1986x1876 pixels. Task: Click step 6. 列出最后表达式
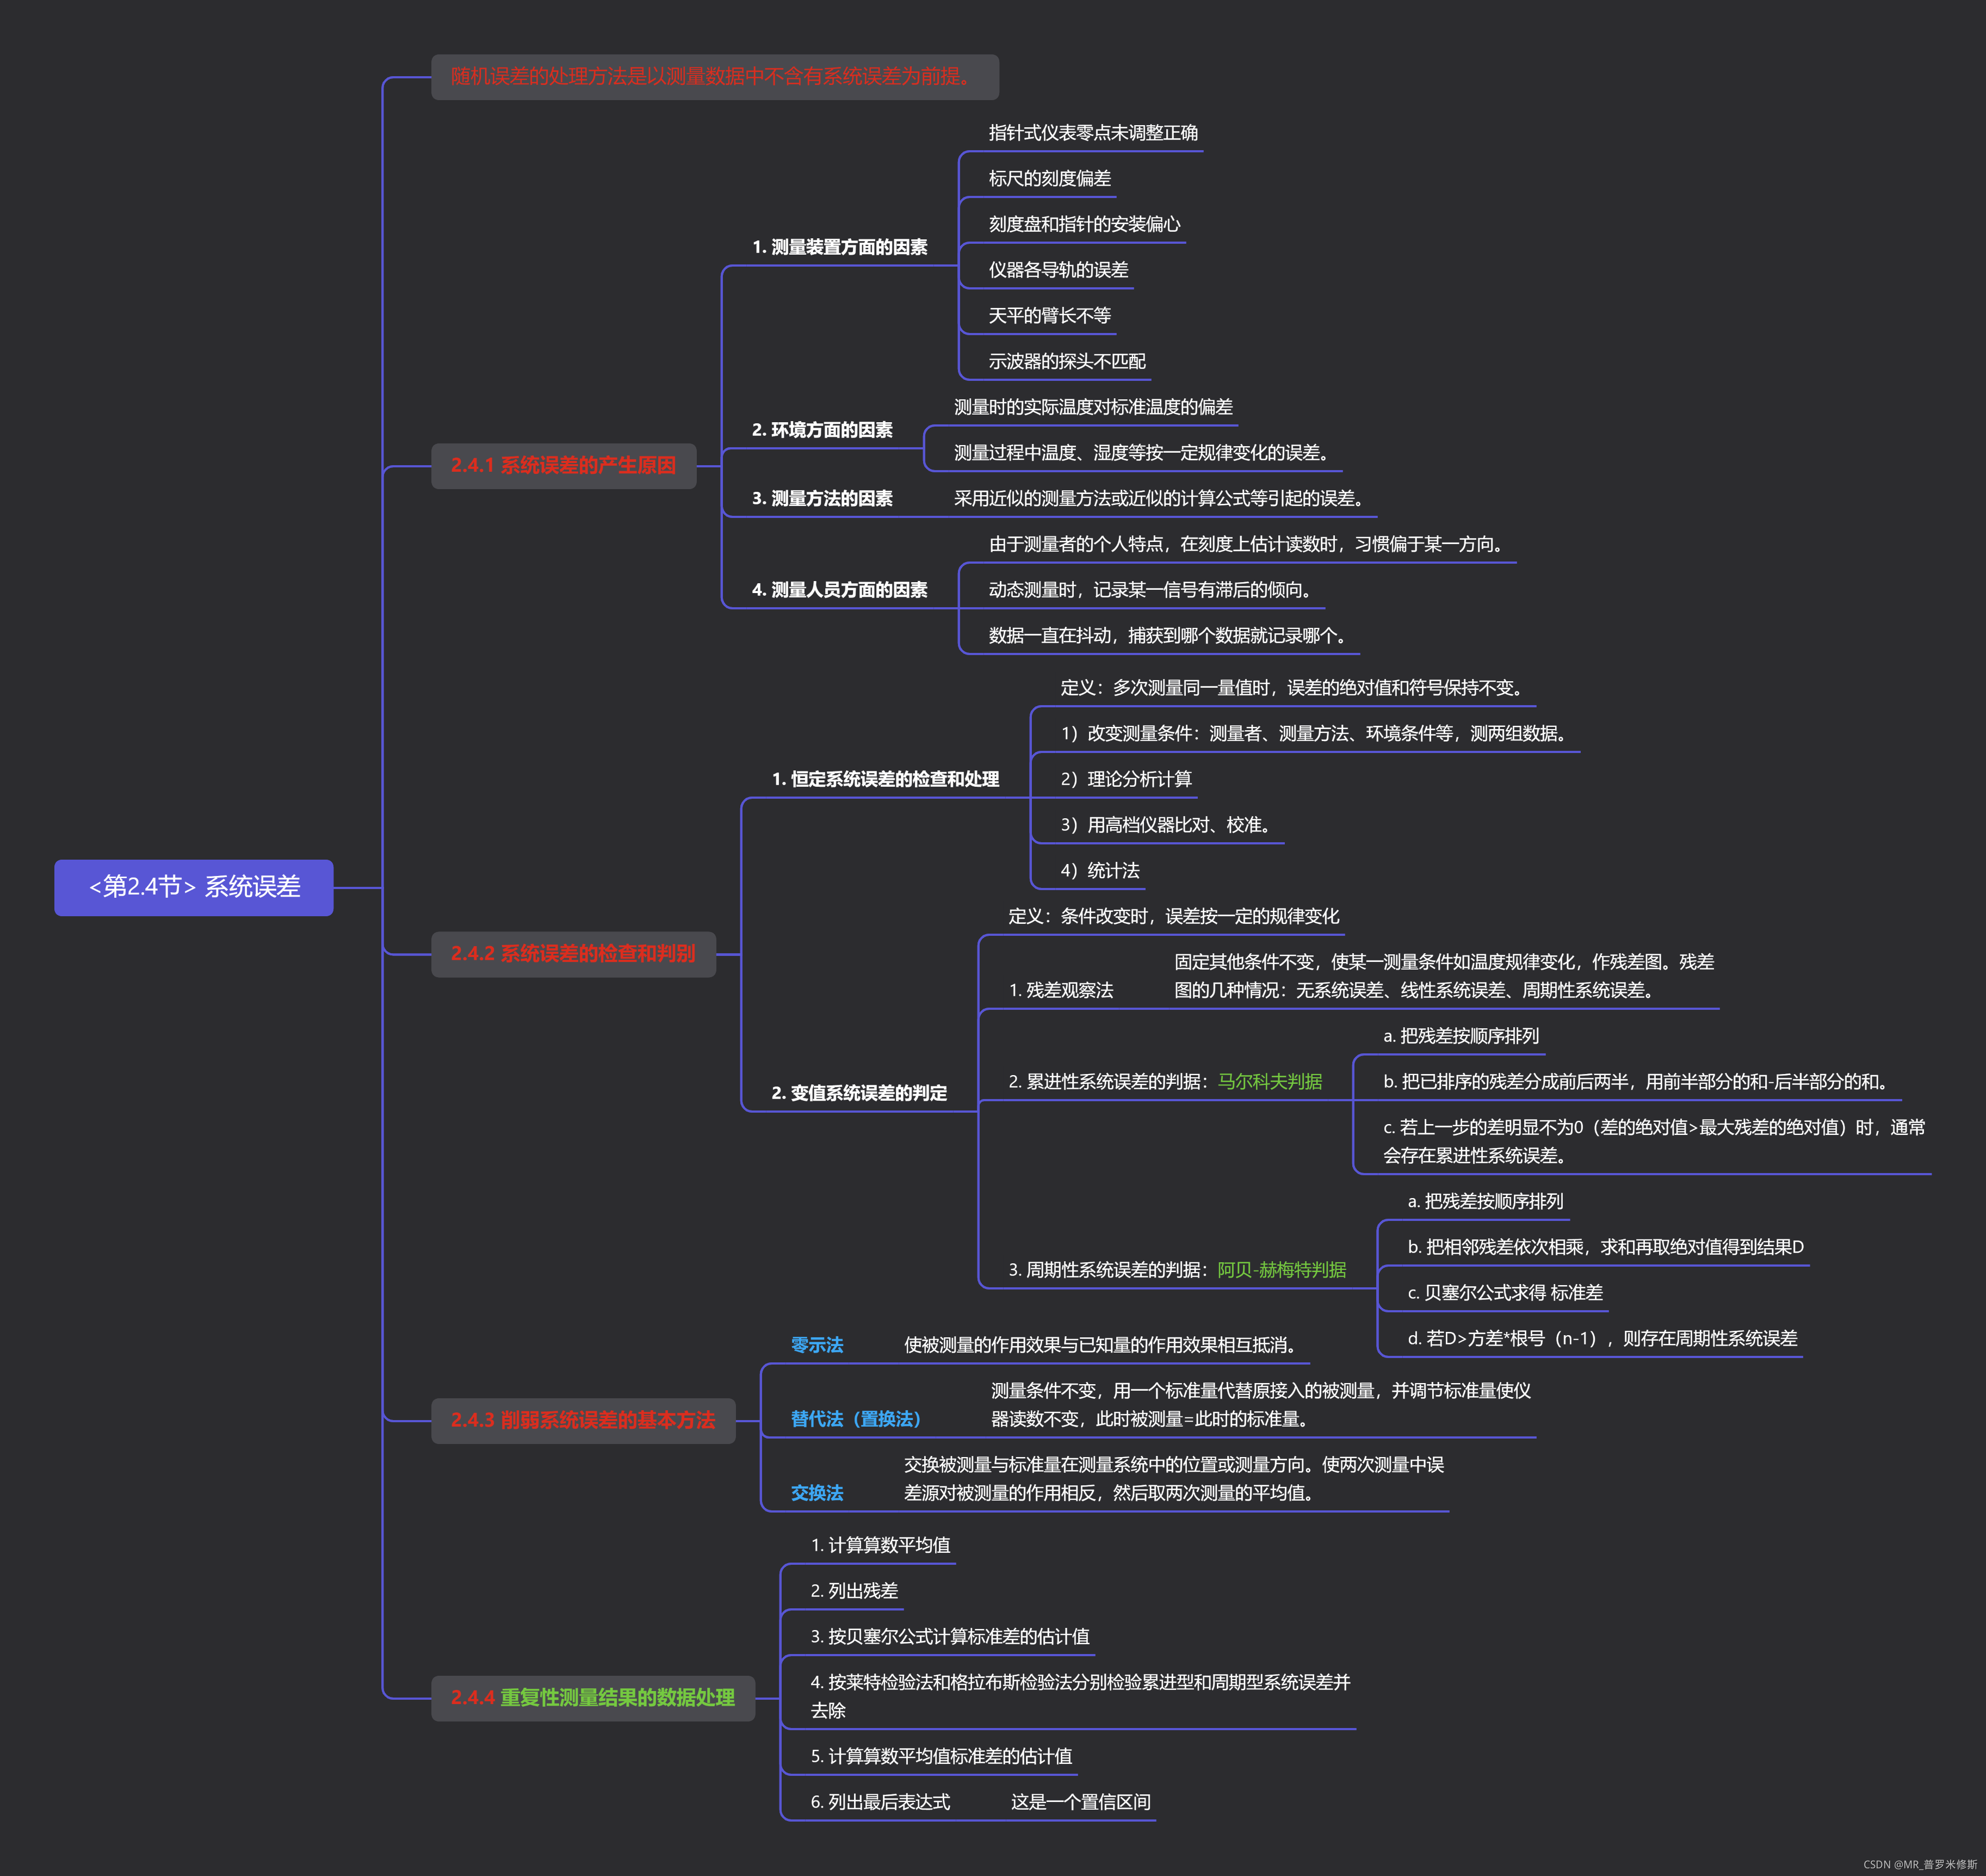pos(880,1802)
